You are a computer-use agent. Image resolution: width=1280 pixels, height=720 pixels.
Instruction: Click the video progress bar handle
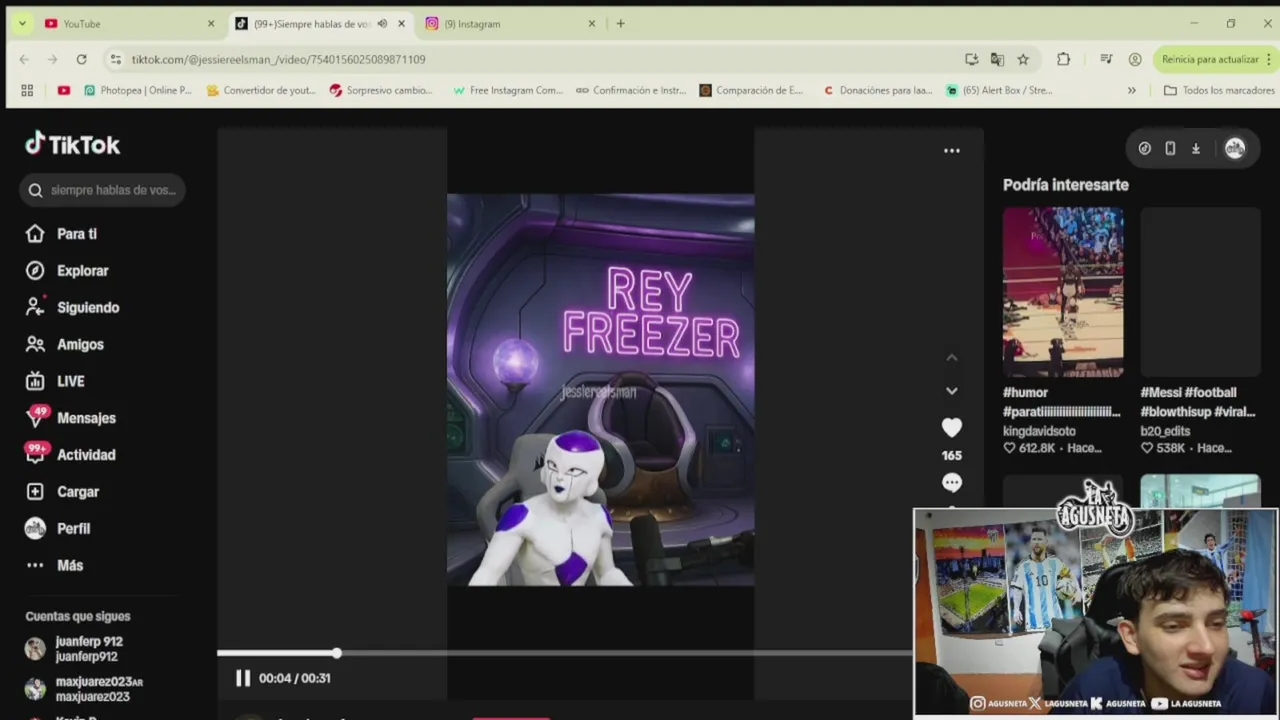click(337, 653)
